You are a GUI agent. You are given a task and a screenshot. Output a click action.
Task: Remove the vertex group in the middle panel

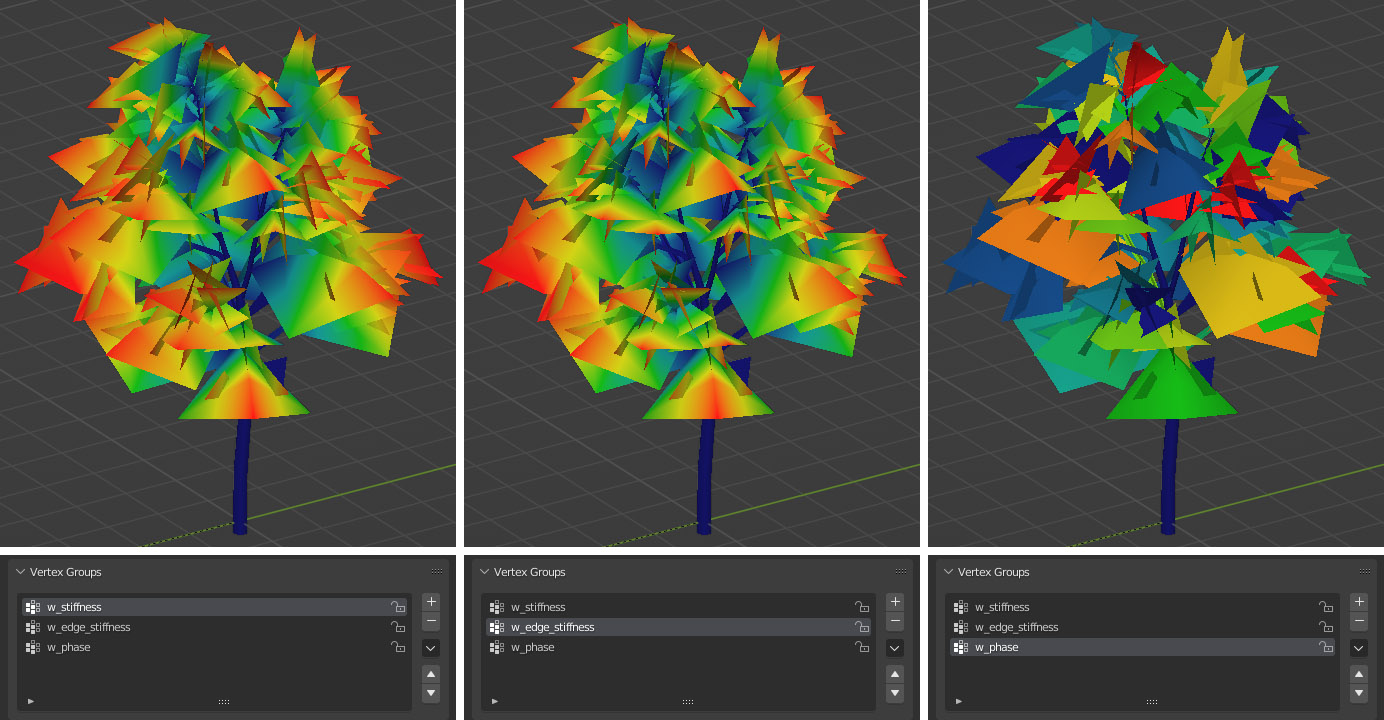(895, 621)
